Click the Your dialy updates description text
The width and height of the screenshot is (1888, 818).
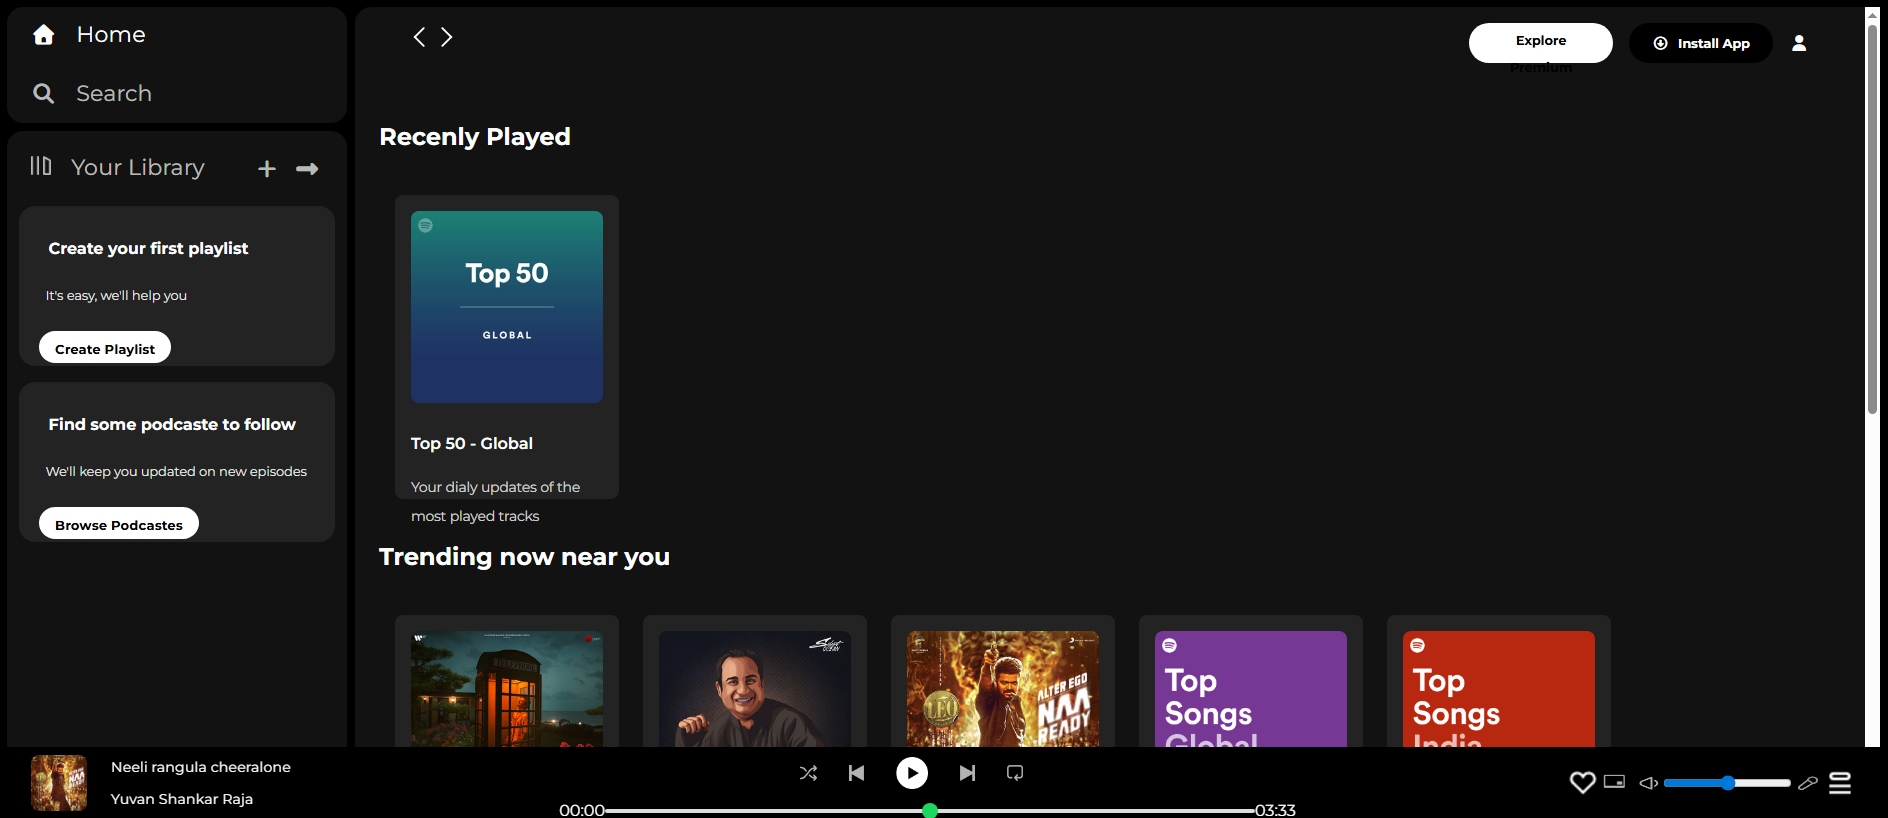click(495, 501)
